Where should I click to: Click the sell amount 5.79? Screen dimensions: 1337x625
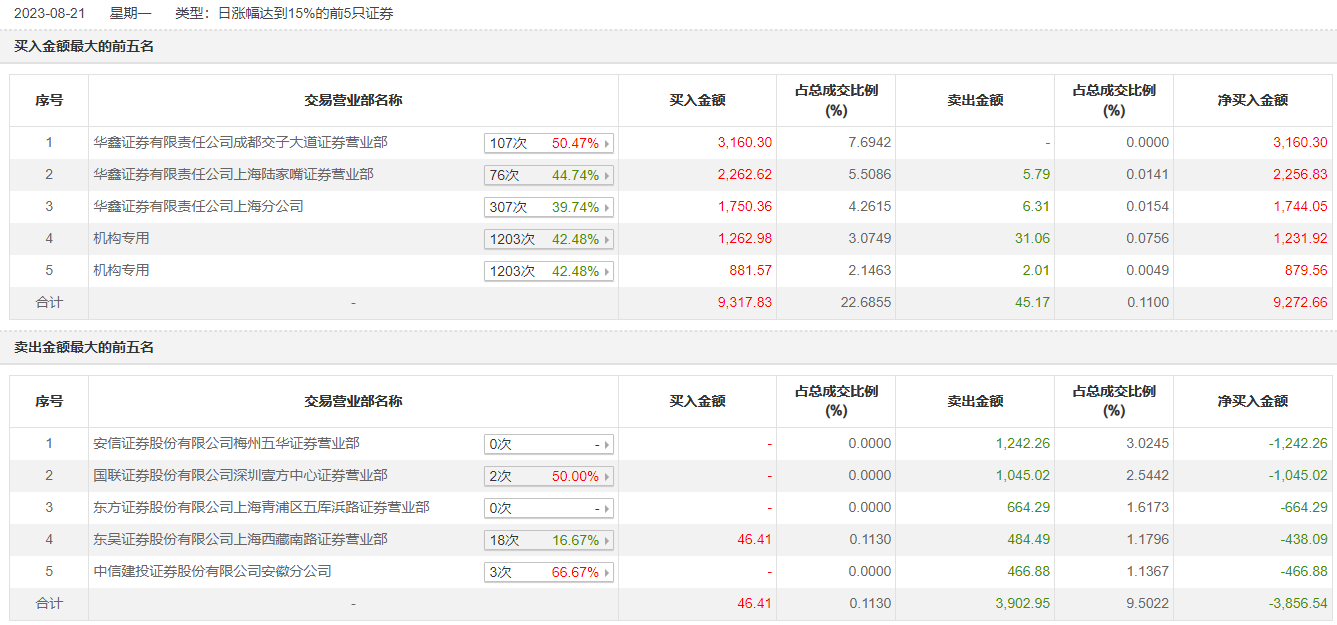(x=1037, y=175)
